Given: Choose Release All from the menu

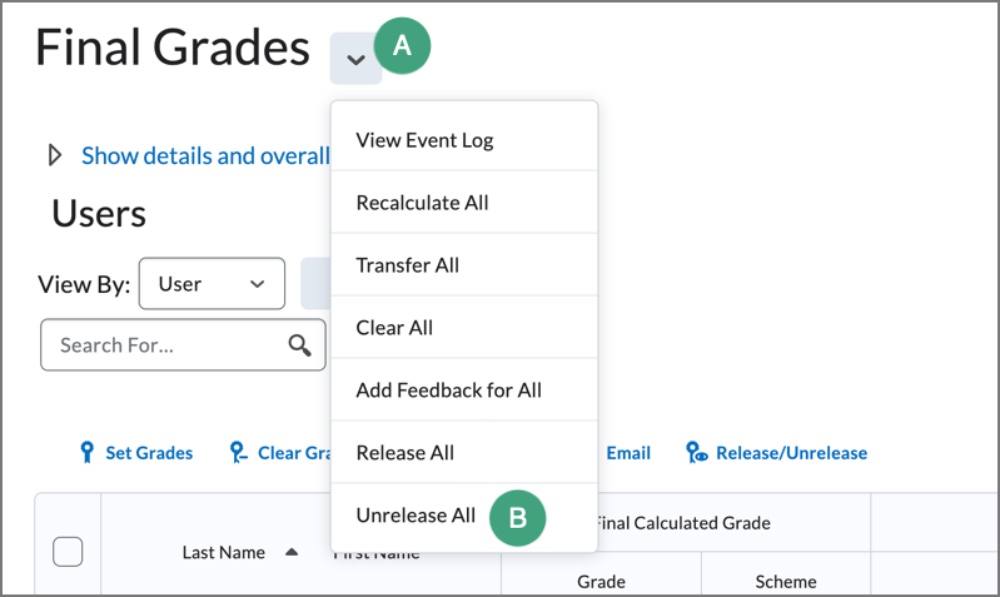Looking at the screenshot, I should click(404, 452).
